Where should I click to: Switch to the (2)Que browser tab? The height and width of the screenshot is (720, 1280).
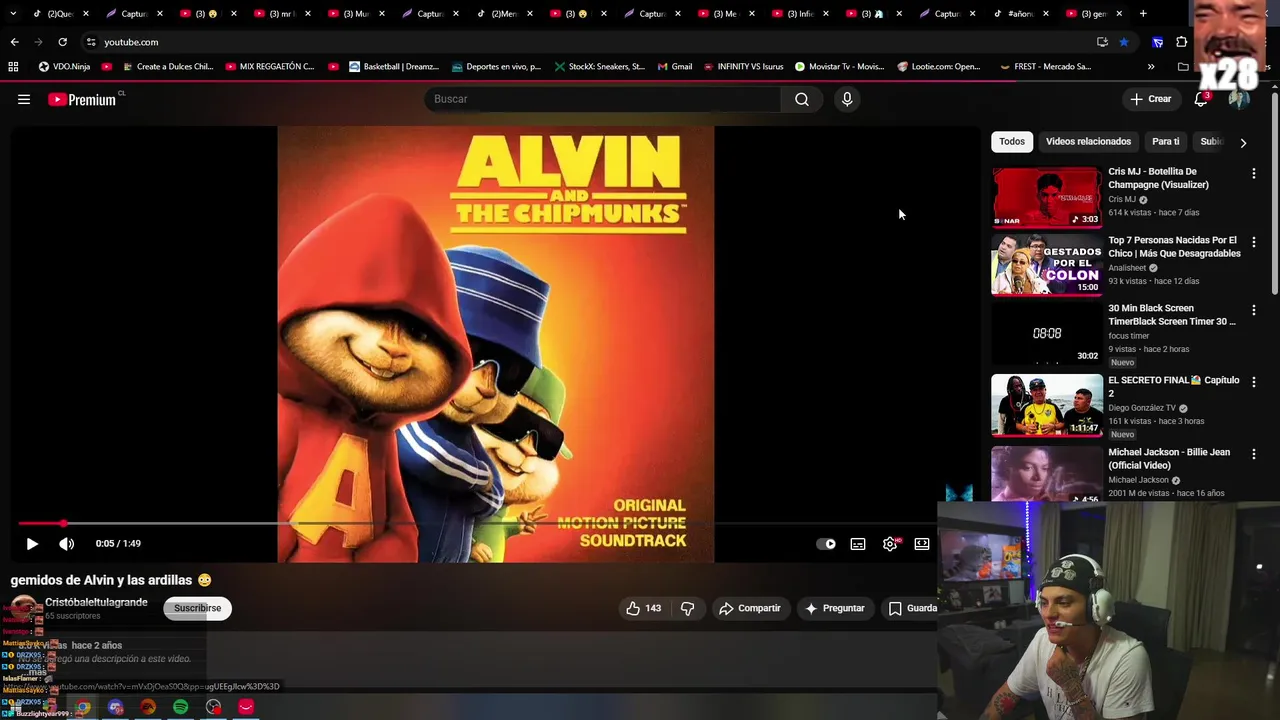(x=60, y=14)
